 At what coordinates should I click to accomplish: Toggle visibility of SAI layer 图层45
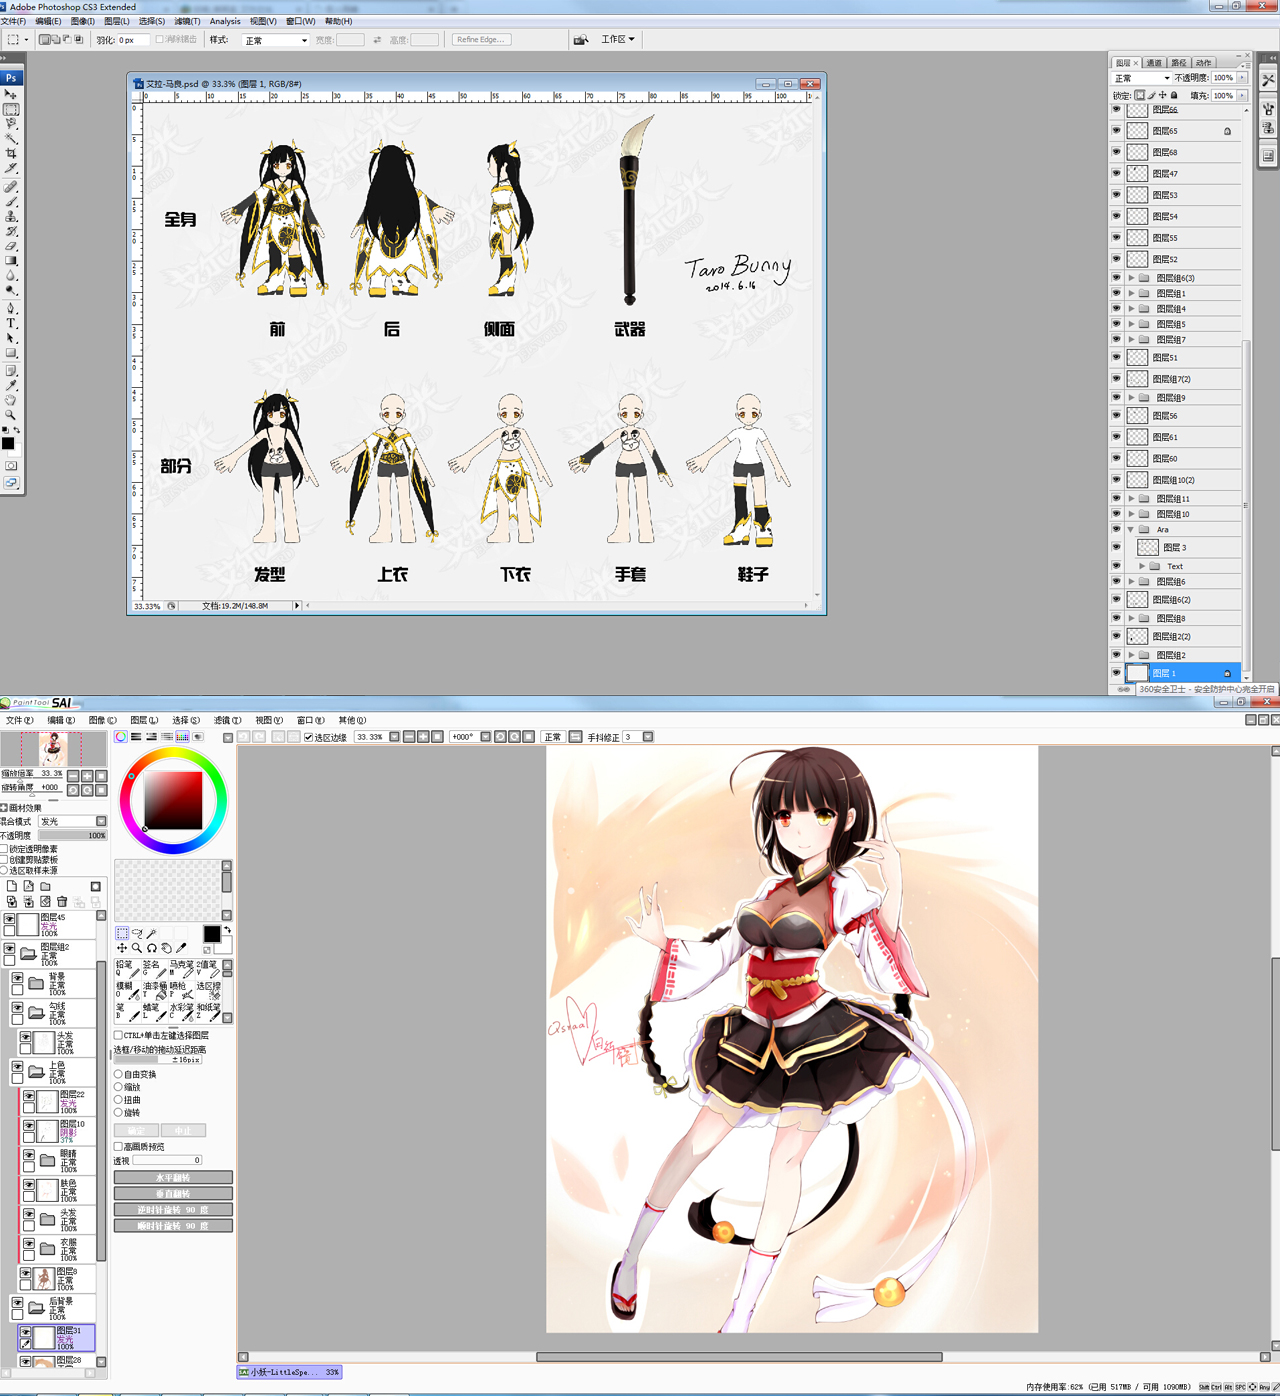click(x=9, y=918)
